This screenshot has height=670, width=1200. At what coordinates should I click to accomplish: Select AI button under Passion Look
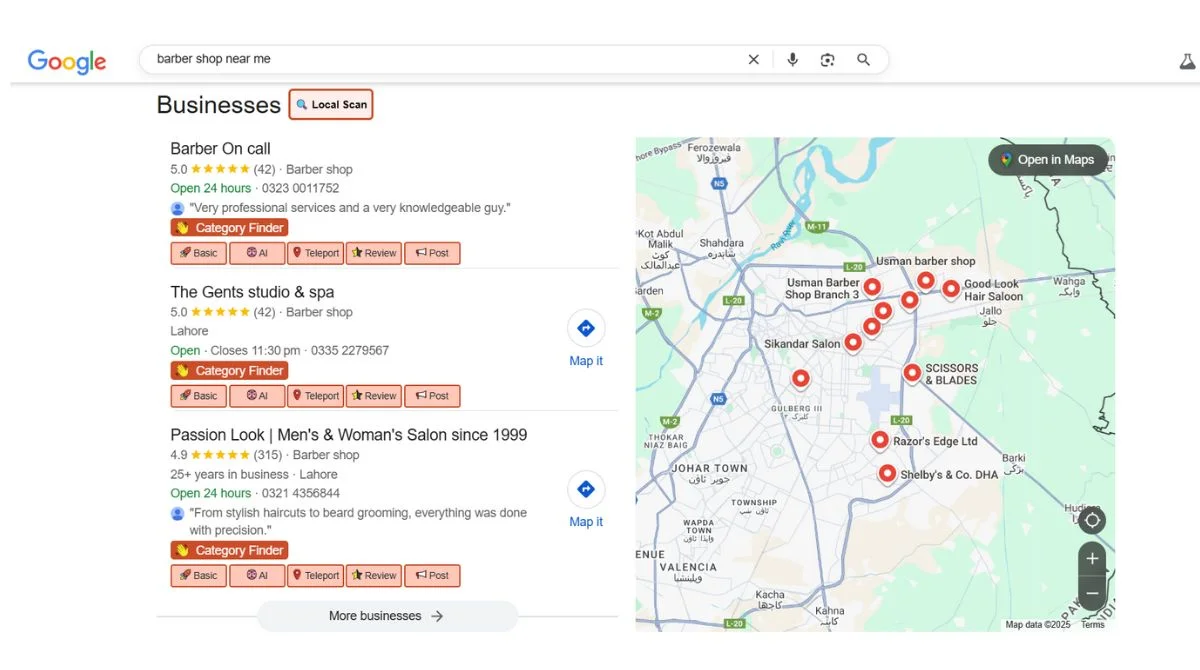point(257,576)
